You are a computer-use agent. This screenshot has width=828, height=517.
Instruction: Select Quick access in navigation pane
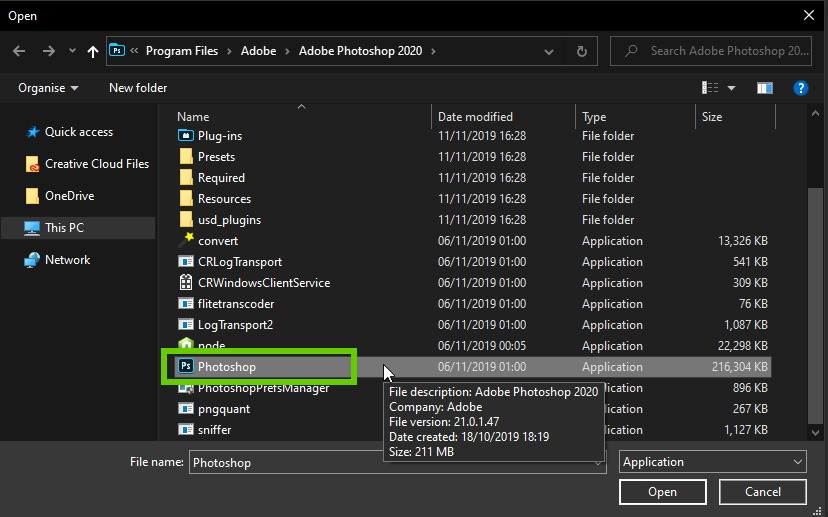(x=79, y=132)
